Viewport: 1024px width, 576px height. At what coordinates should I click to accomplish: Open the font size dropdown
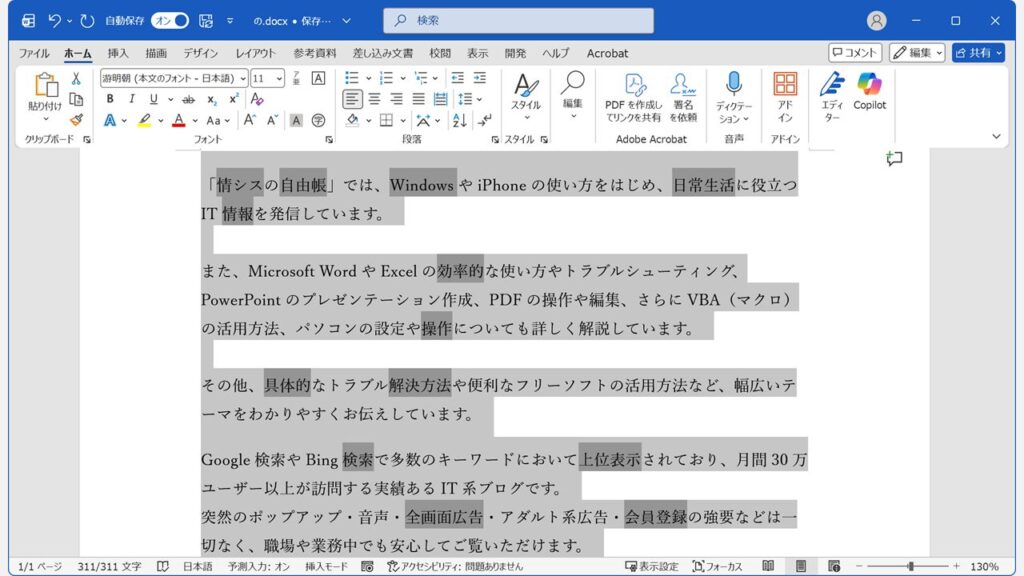(x=279, y=78)
